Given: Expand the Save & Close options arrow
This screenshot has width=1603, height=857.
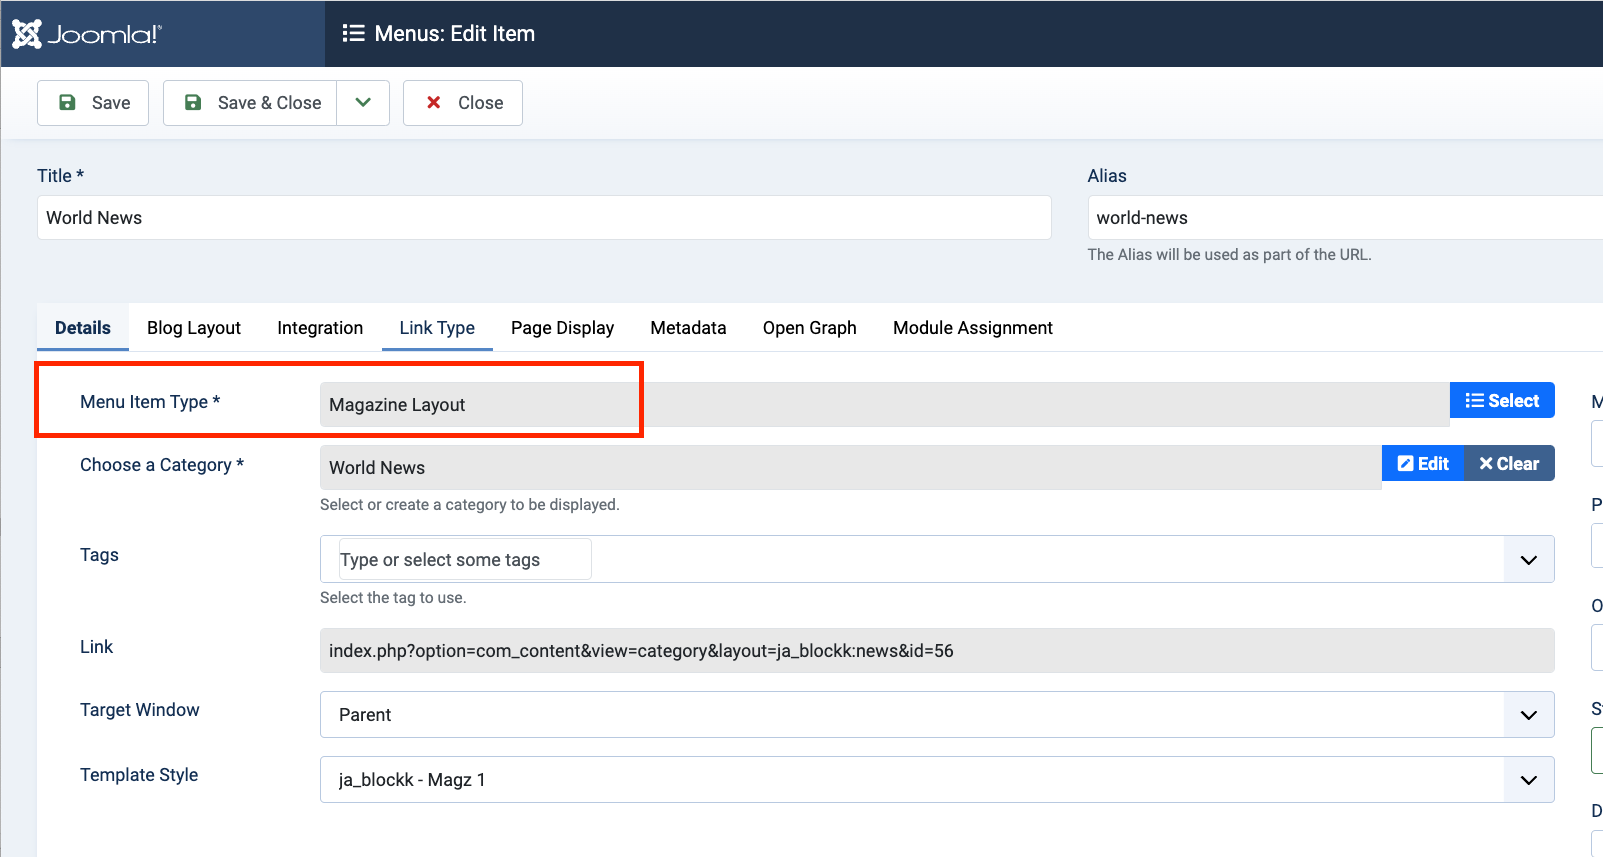Looking at the screenshot, I should (363, 103).
